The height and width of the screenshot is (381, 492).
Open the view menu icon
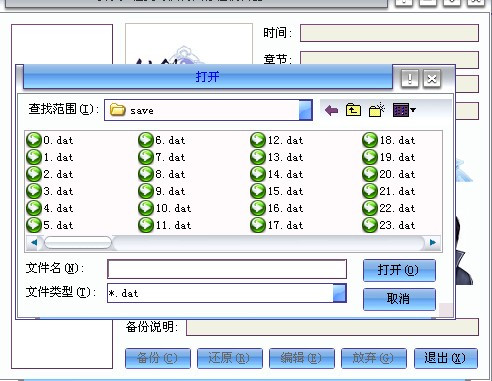pos(404,110)
